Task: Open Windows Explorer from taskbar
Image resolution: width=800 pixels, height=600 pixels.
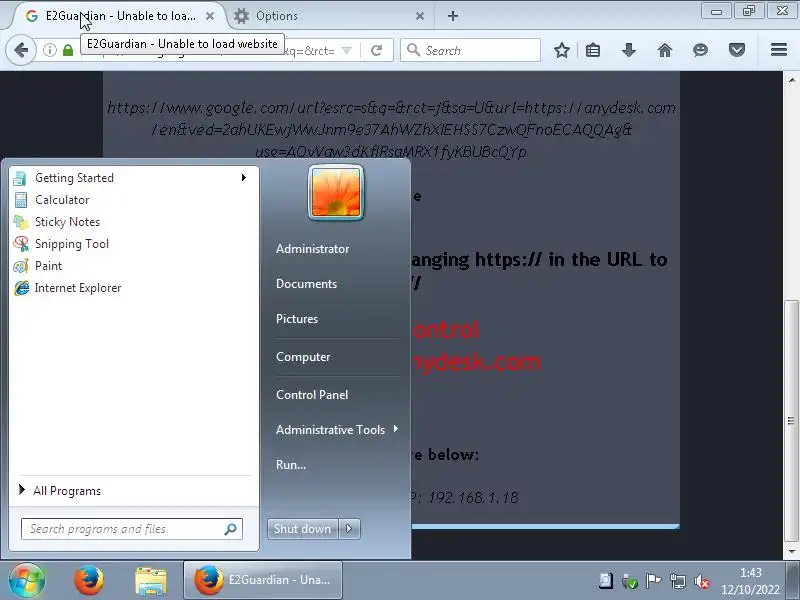Action: (151, 581)
